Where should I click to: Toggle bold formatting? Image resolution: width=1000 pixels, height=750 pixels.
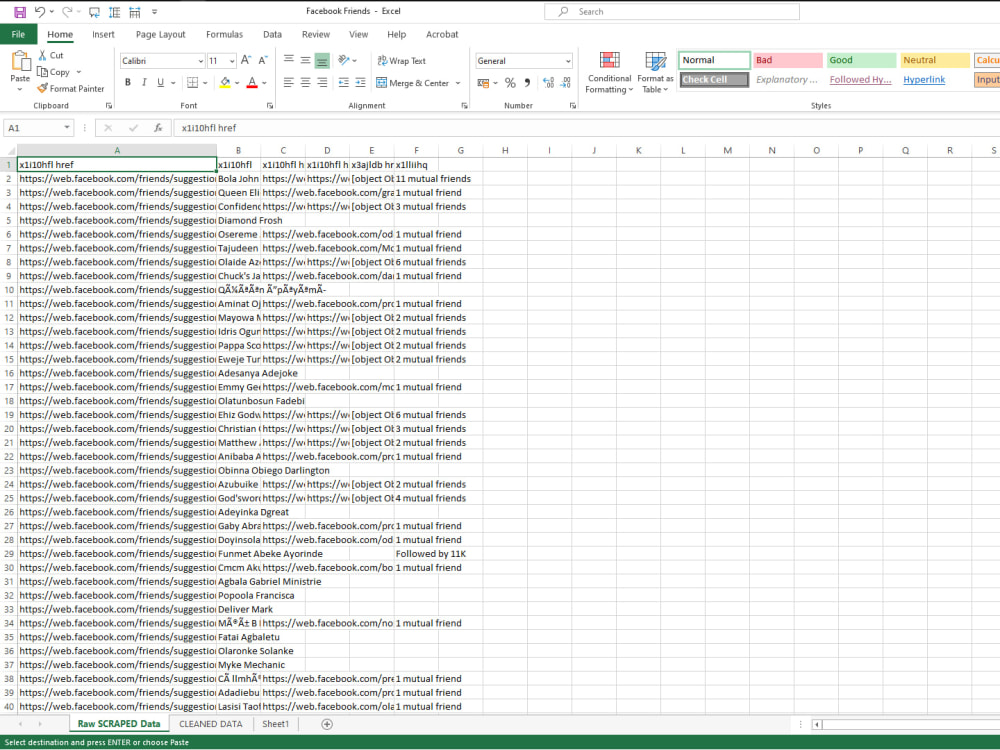point(128,81)
